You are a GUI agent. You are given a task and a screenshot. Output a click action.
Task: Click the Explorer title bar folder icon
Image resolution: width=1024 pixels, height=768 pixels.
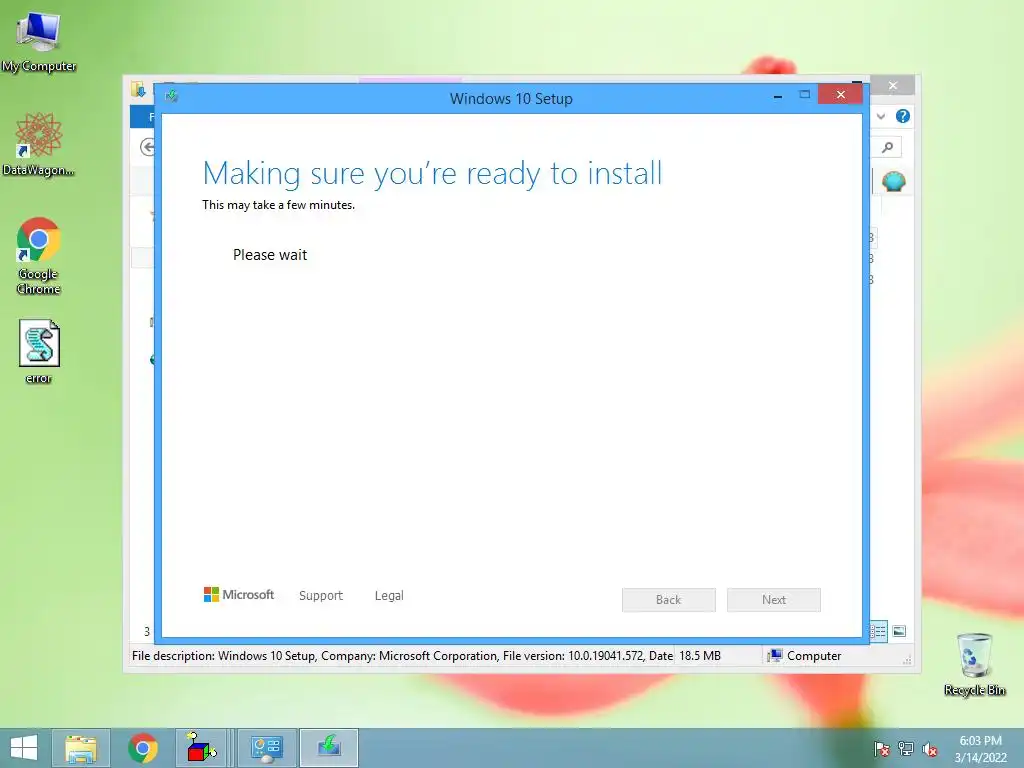pos(138,89)
